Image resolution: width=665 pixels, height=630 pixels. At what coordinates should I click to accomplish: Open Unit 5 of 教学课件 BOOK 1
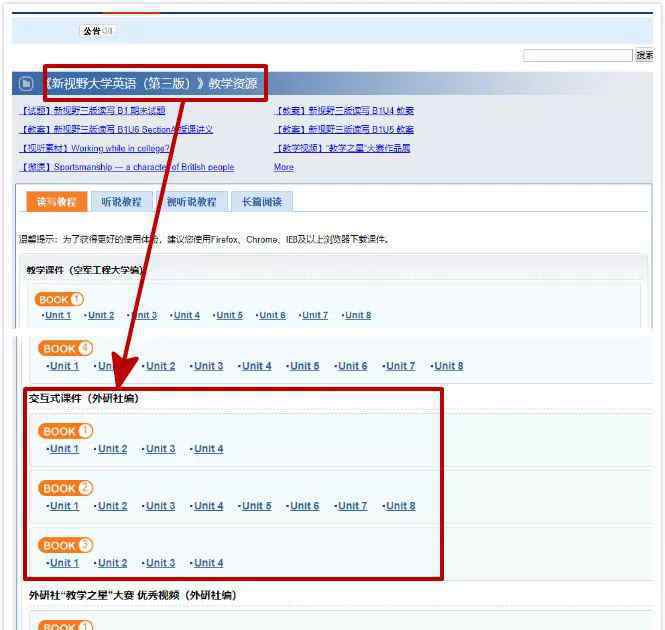tap(229, 315)
